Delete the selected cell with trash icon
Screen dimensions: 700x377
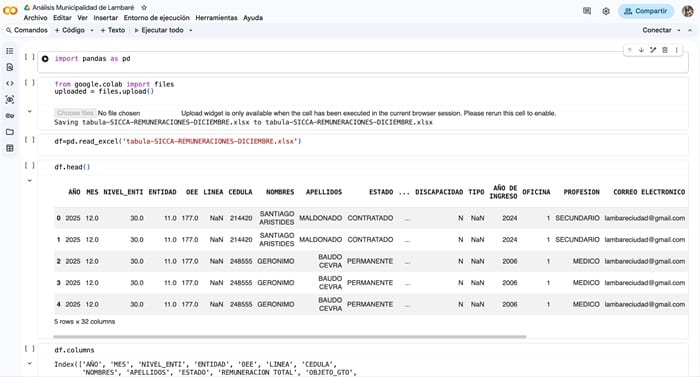[665, 50]
